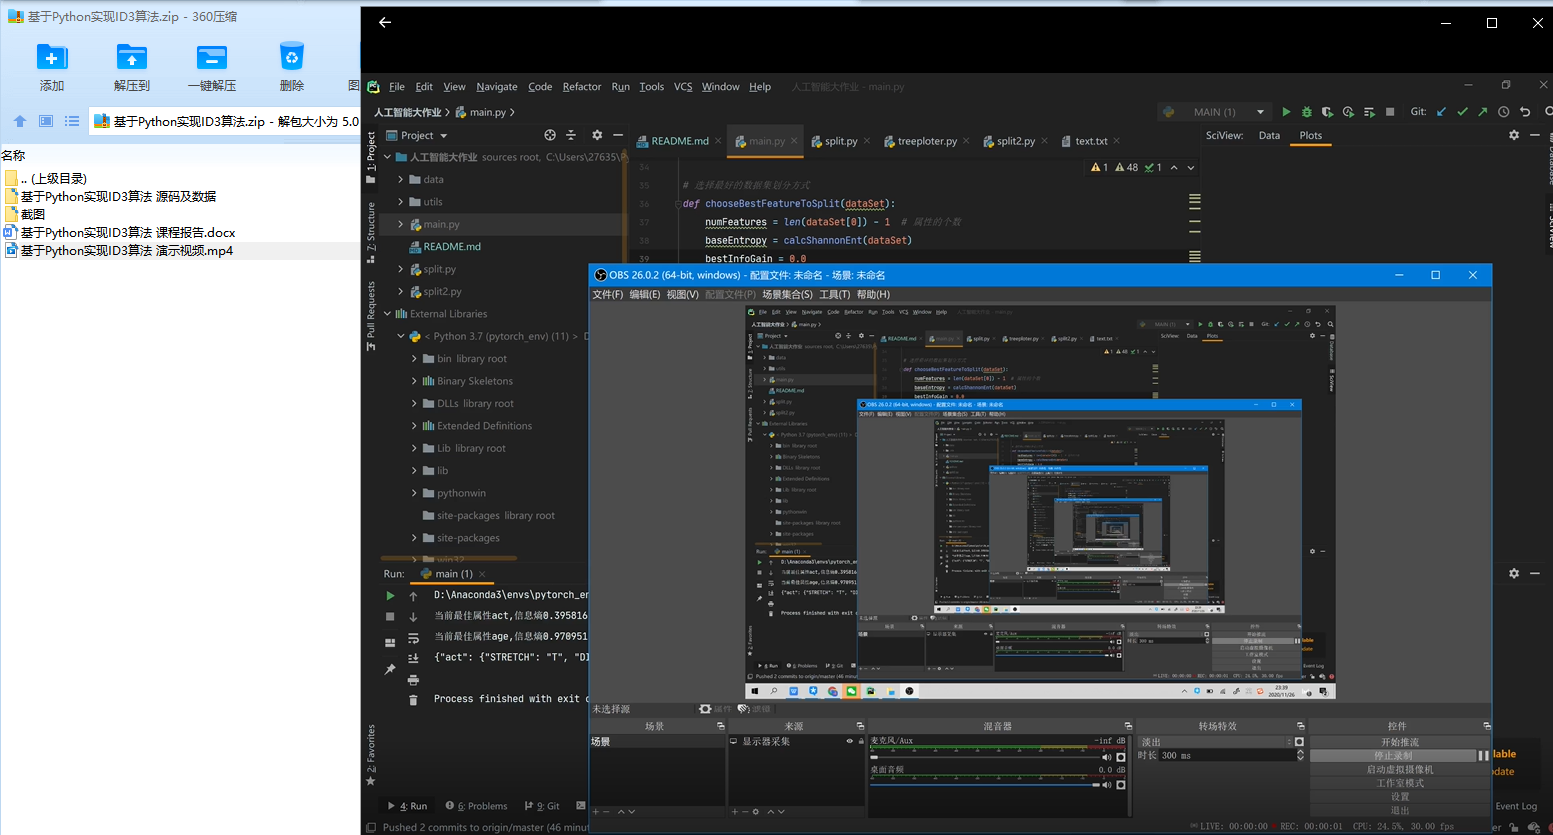Viewport: 1553px width, 835px height.
Task: Click the locate target icon in Project panel
Action: click(x=549, y=135)
